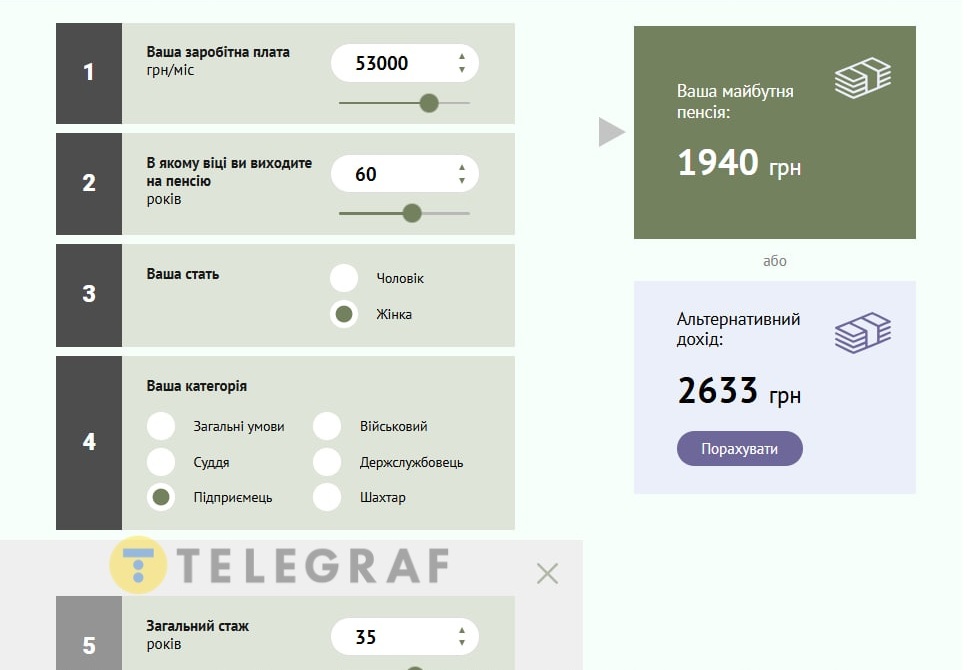The image size is (967, 670).
Task: Increase work experience years stepper
Action: tap(462, 630)
